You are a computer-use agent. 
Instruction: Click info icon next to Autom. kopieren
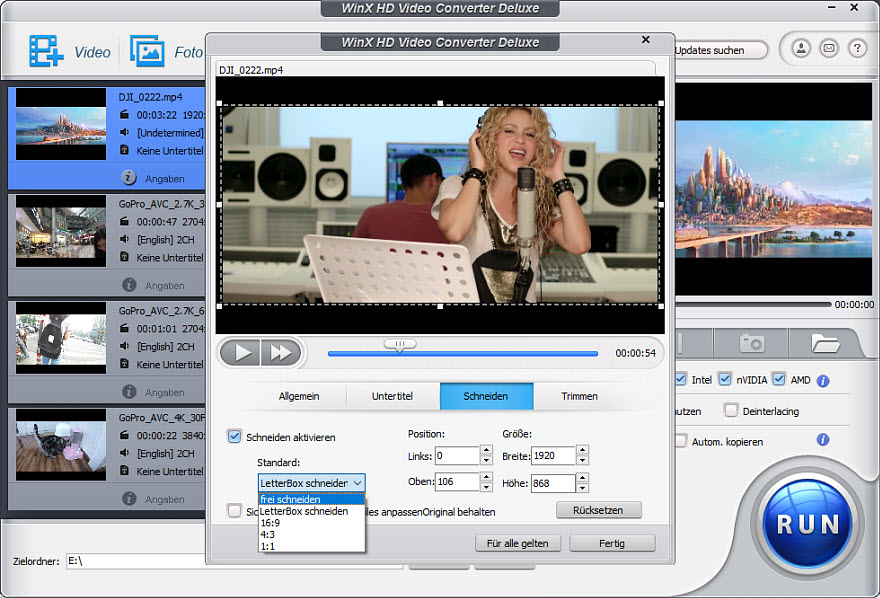823,439
